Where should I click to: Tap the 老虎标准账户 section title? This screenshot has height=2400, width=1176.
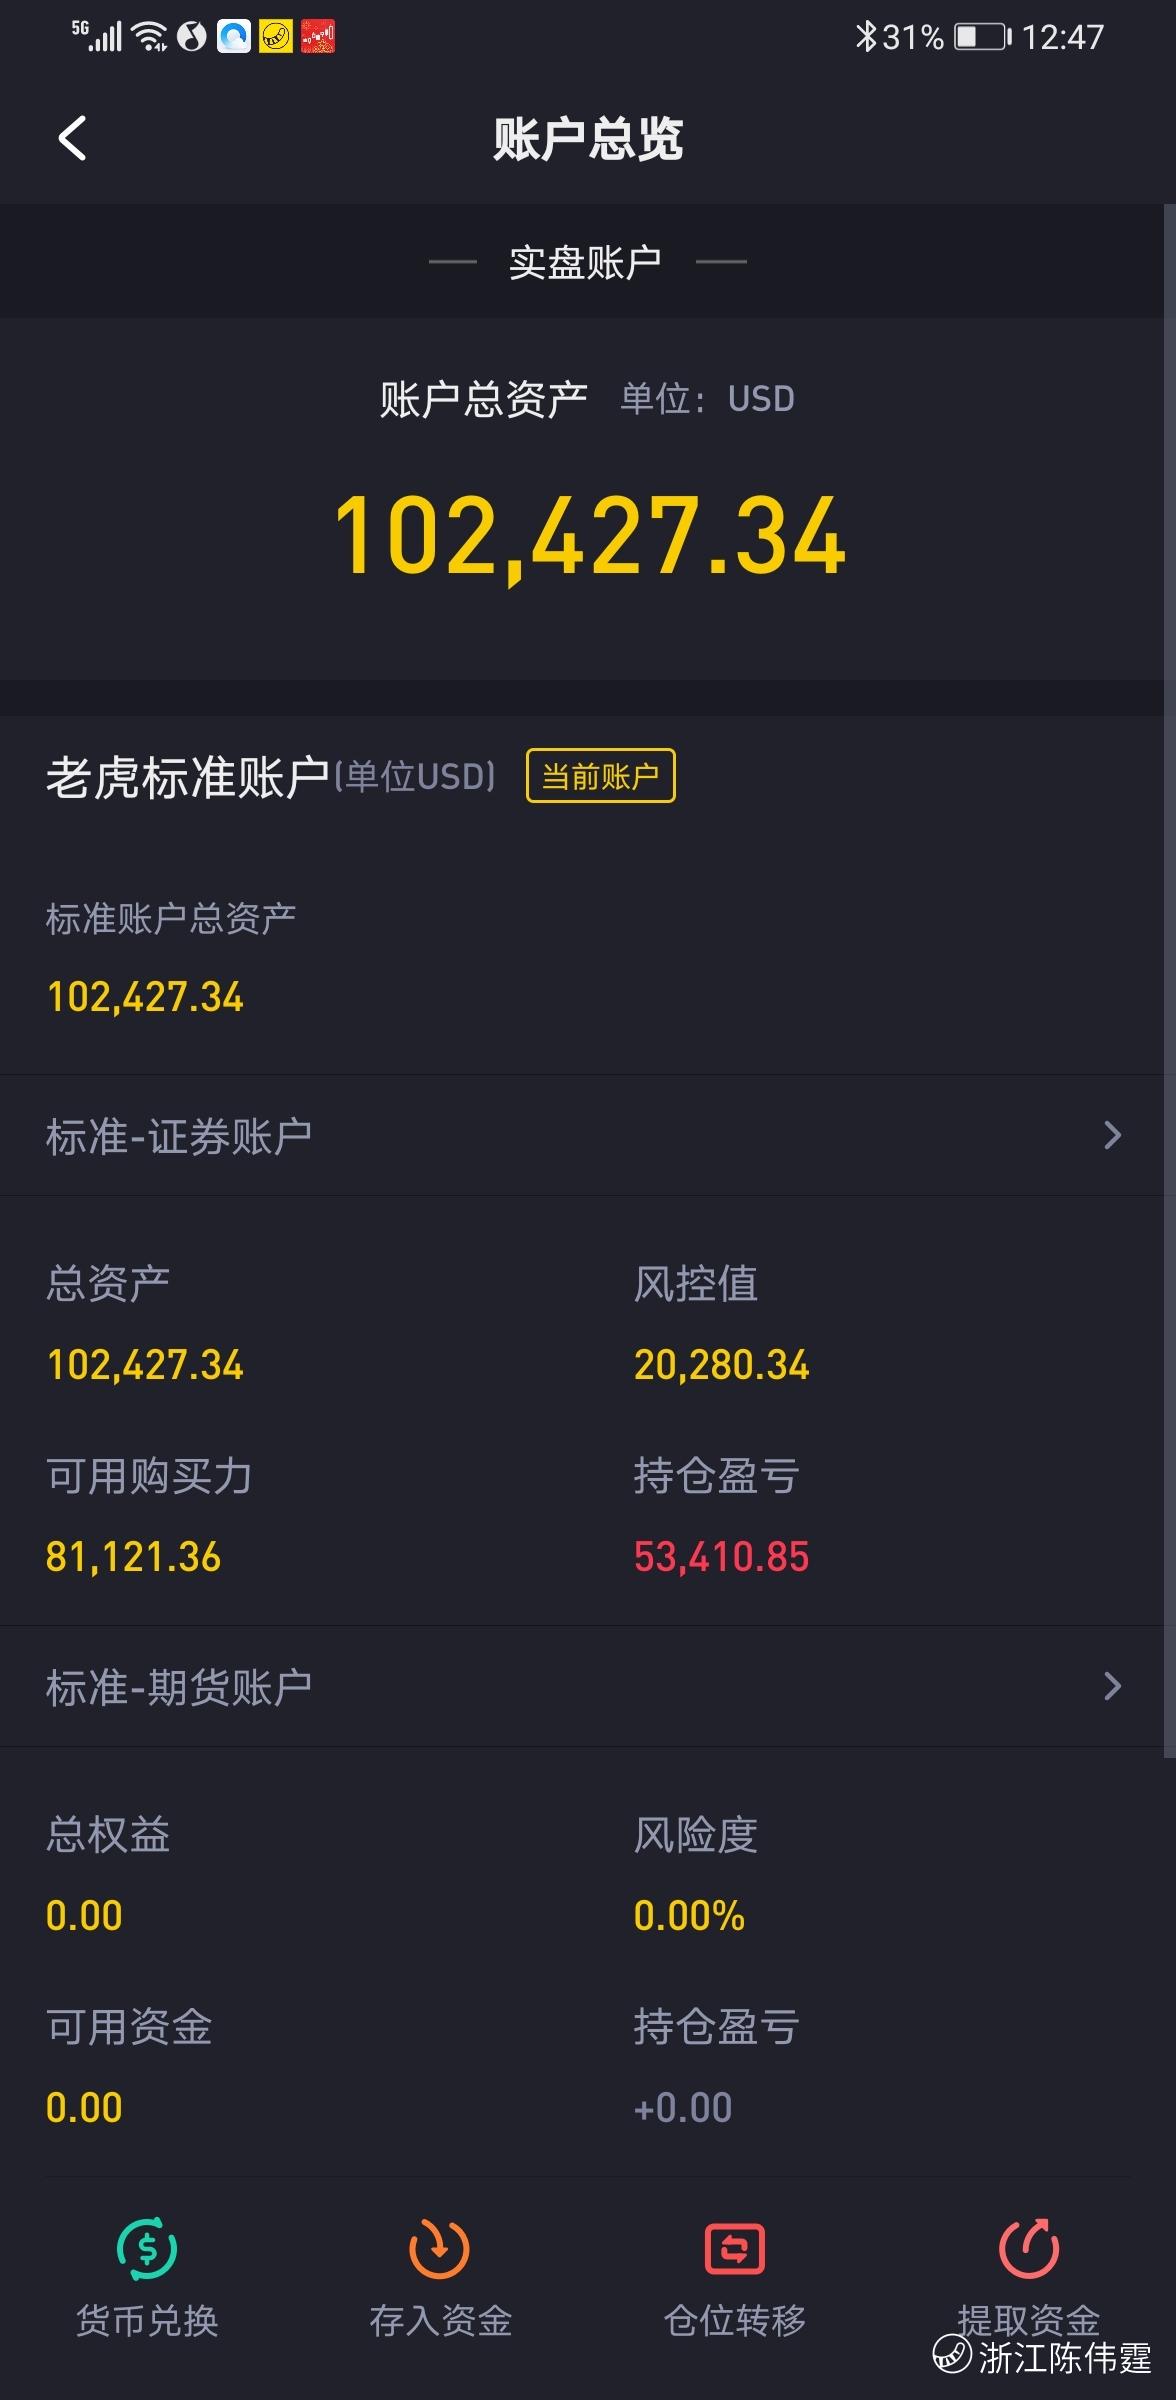pyautogui.click(x=187, y=777)
